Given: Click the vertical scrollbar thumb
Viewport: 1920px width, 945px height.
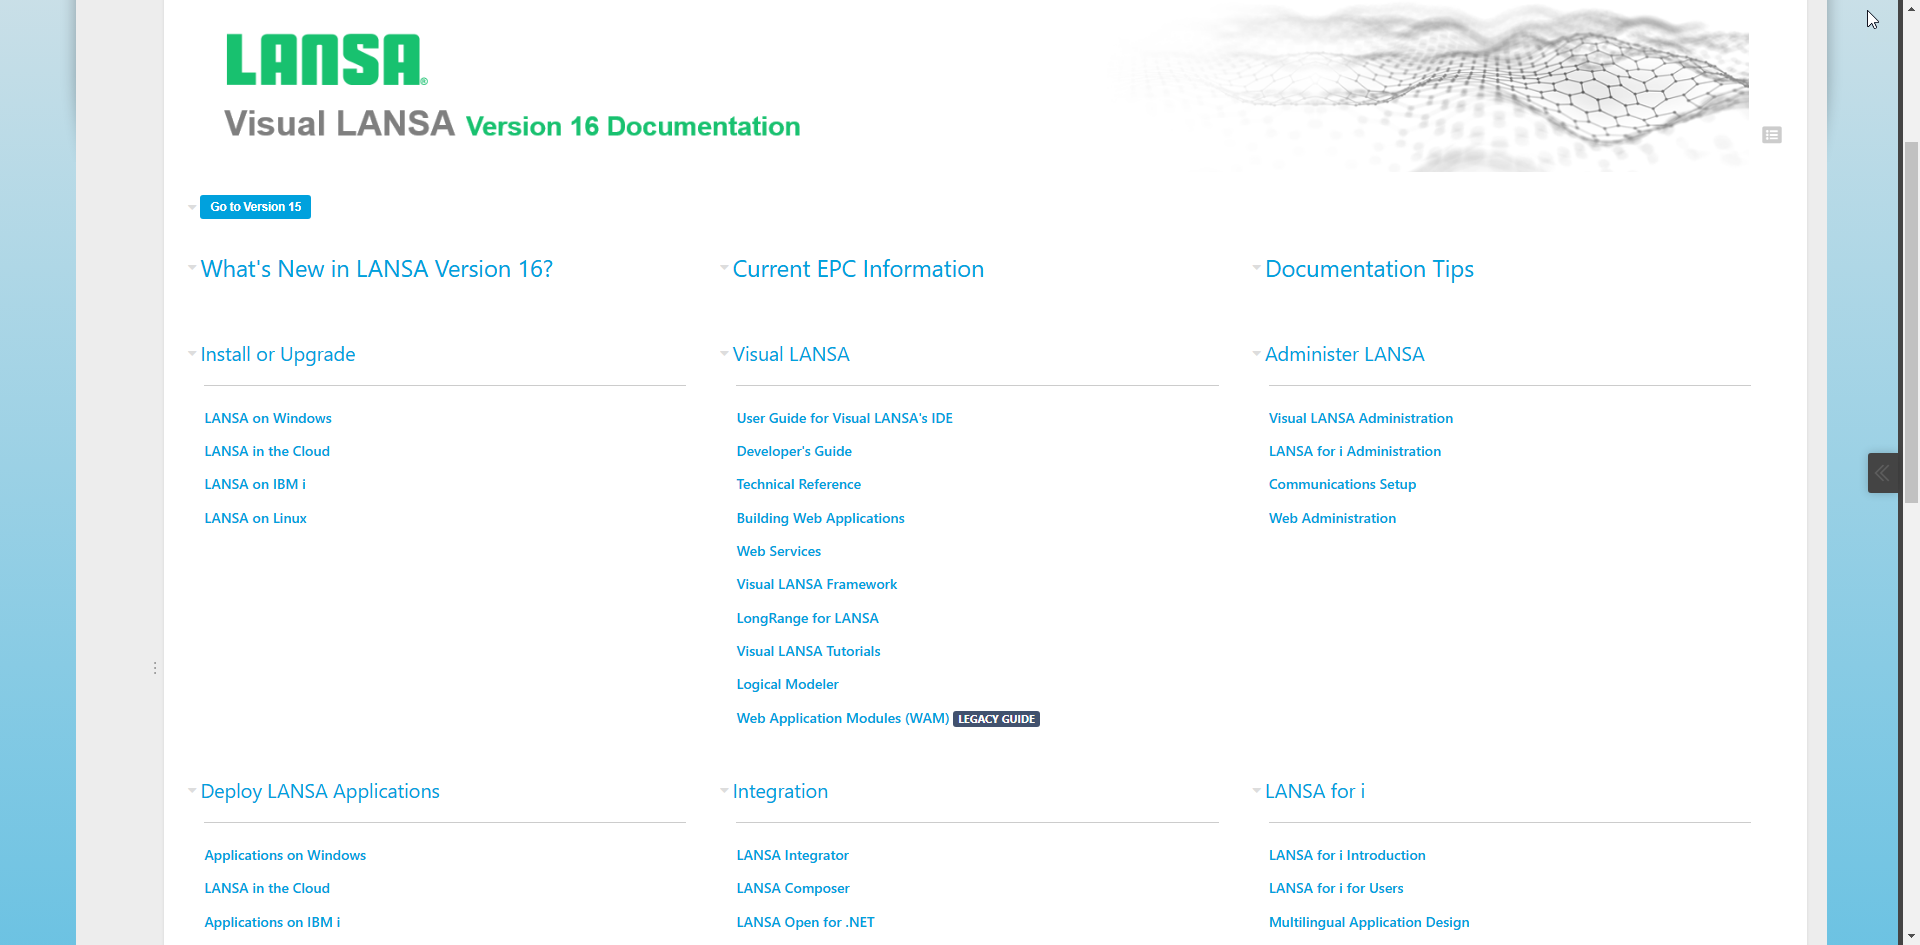Looking at the screenshot, I should [x=1911, y=320].
